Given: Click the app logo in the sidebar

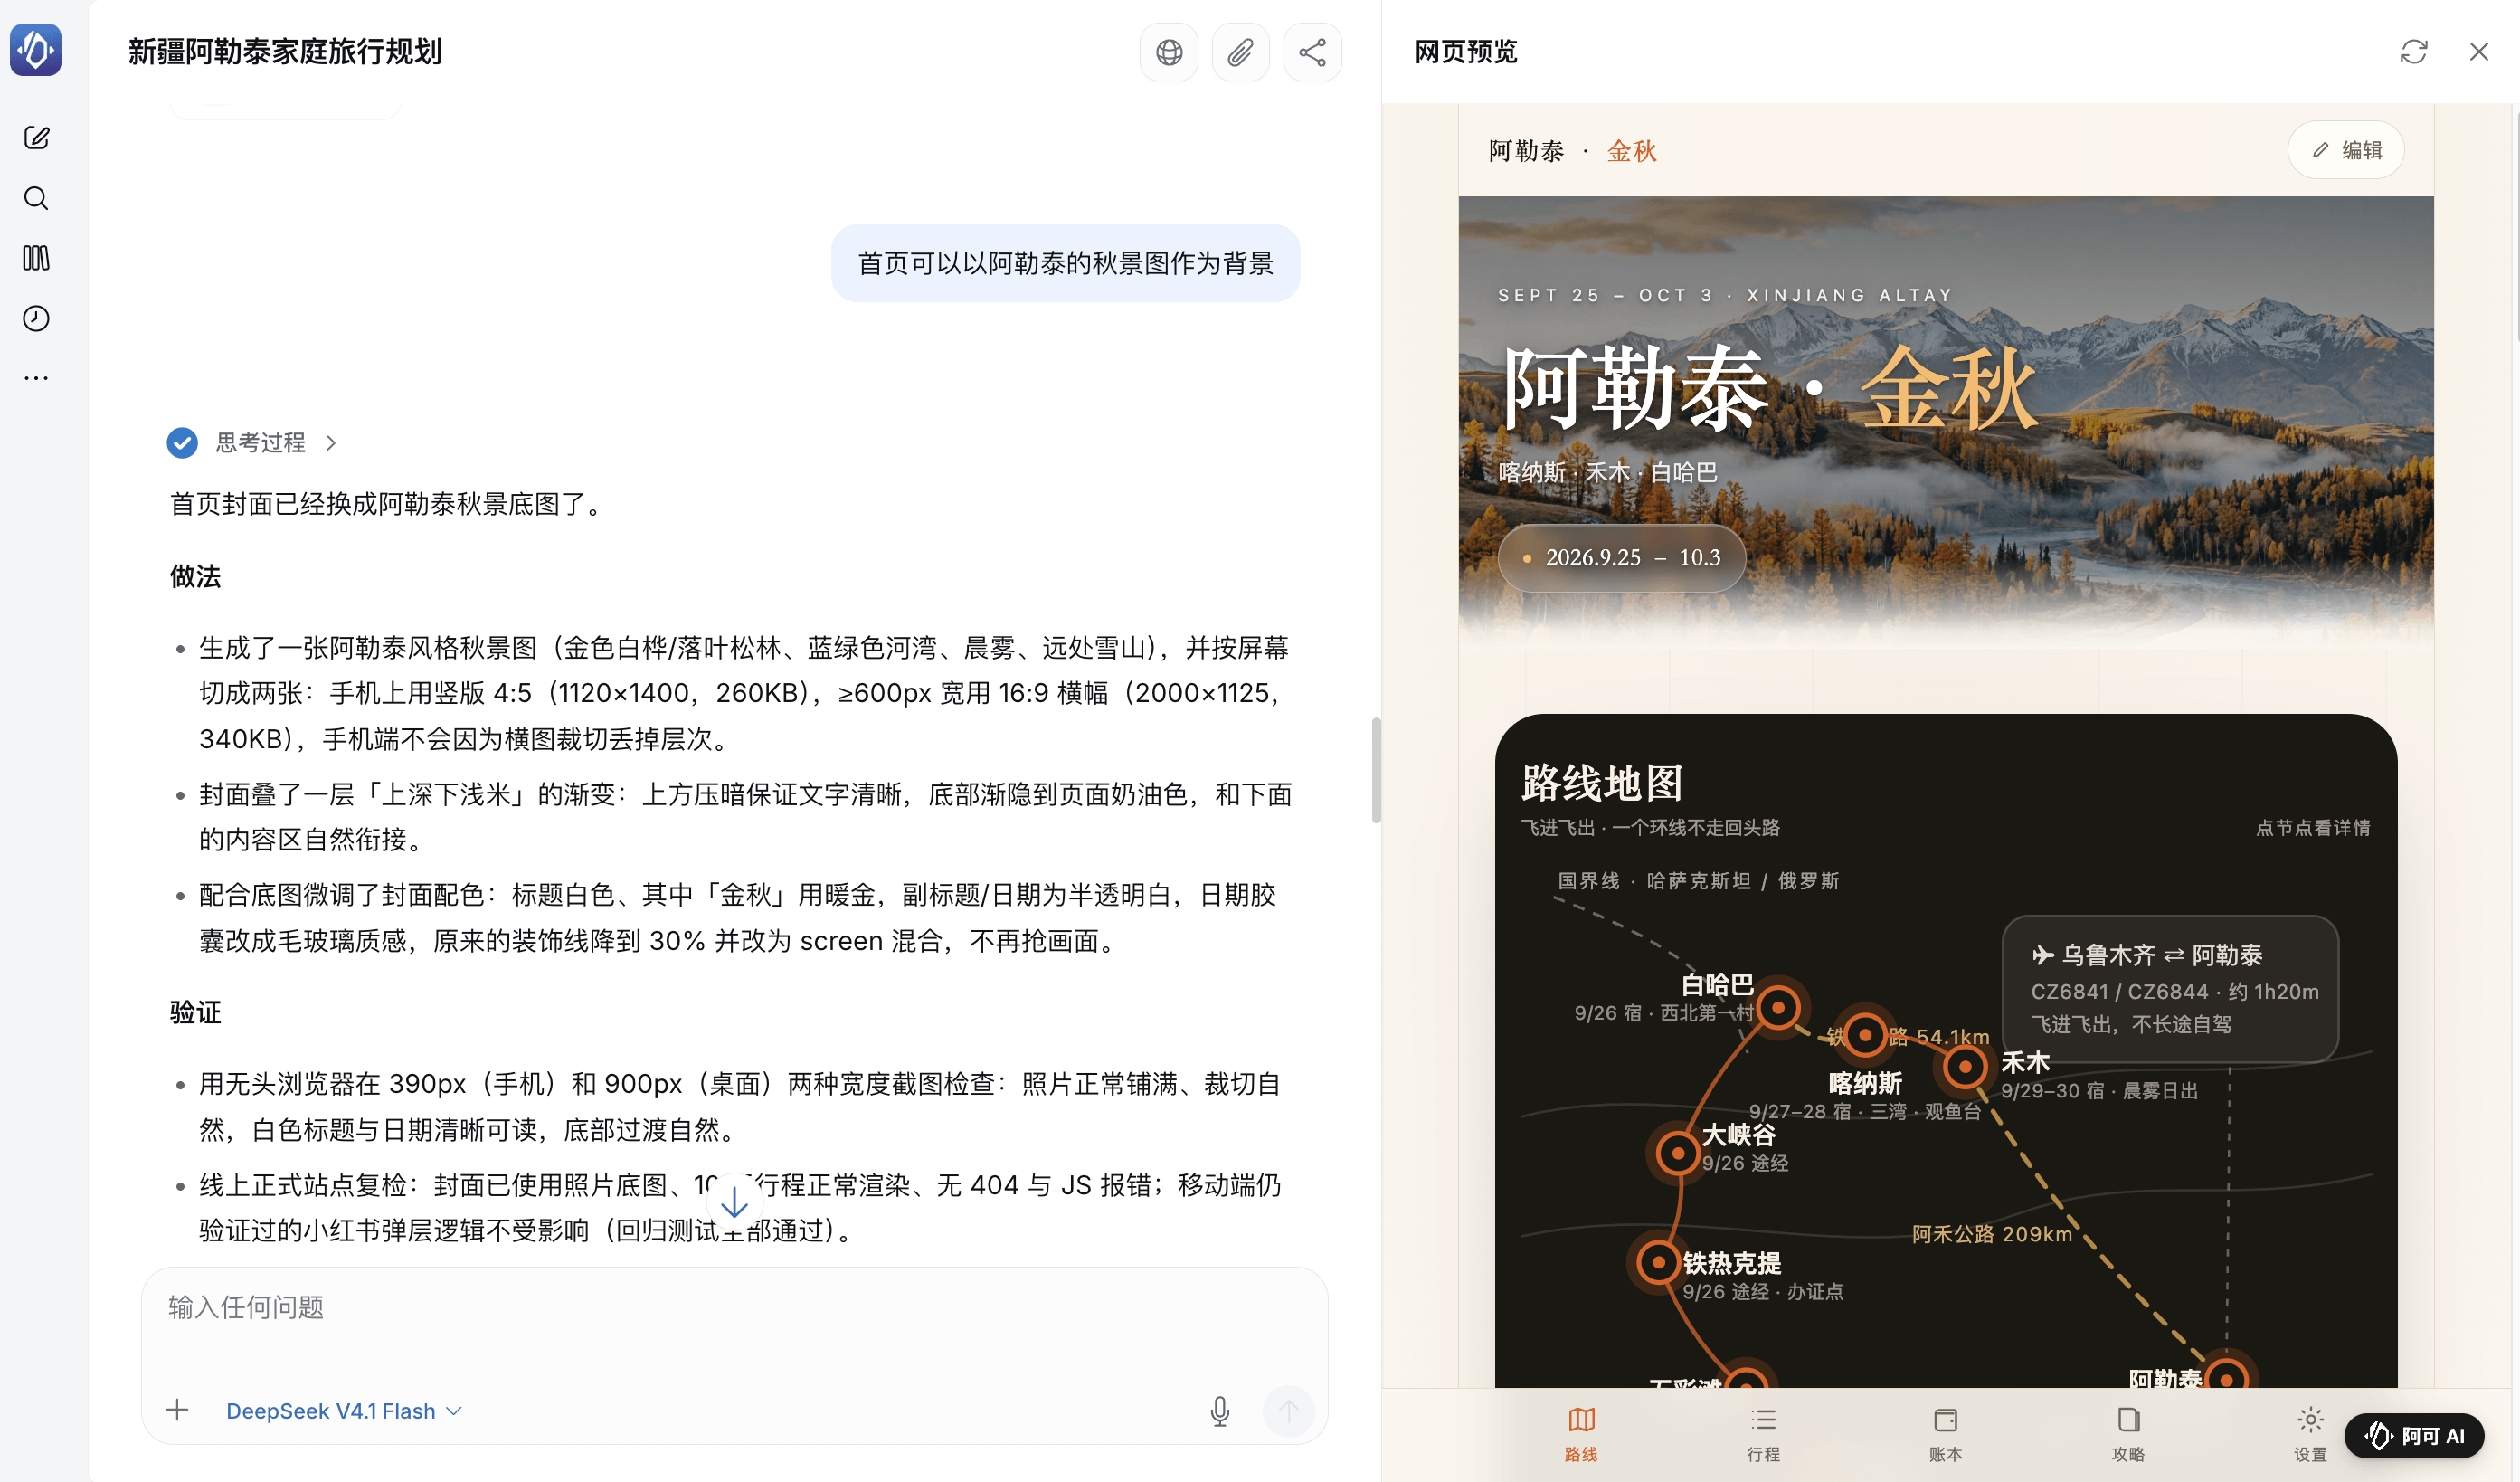Looking at the screenshot, I should tap(36, 50).
